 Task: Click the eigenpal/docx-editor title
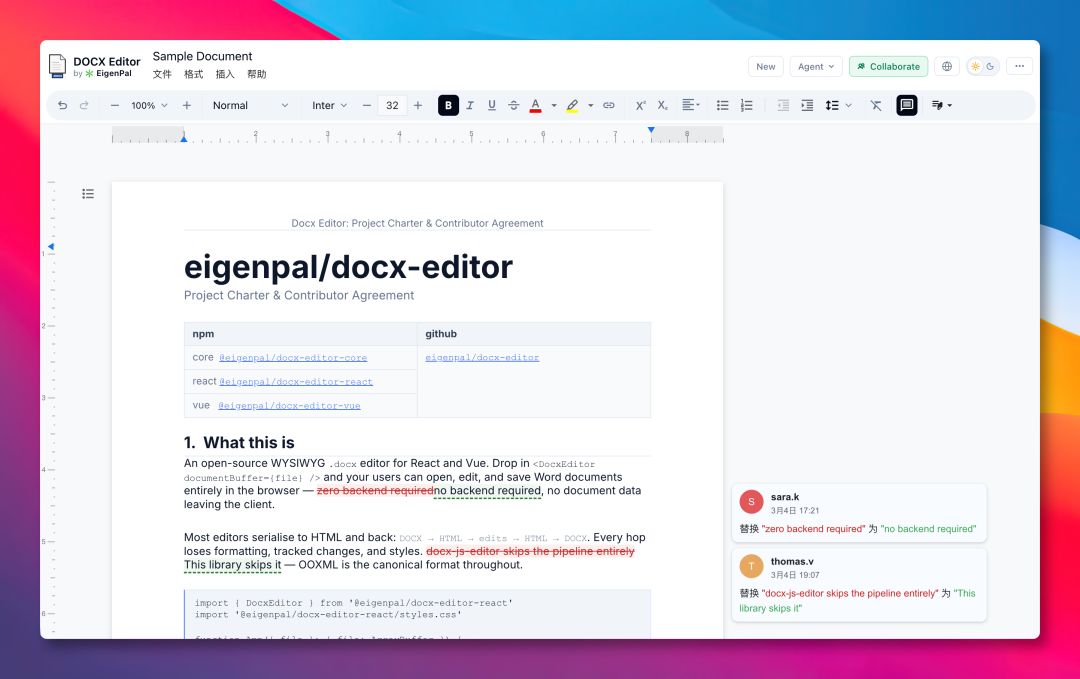[349, 267]
